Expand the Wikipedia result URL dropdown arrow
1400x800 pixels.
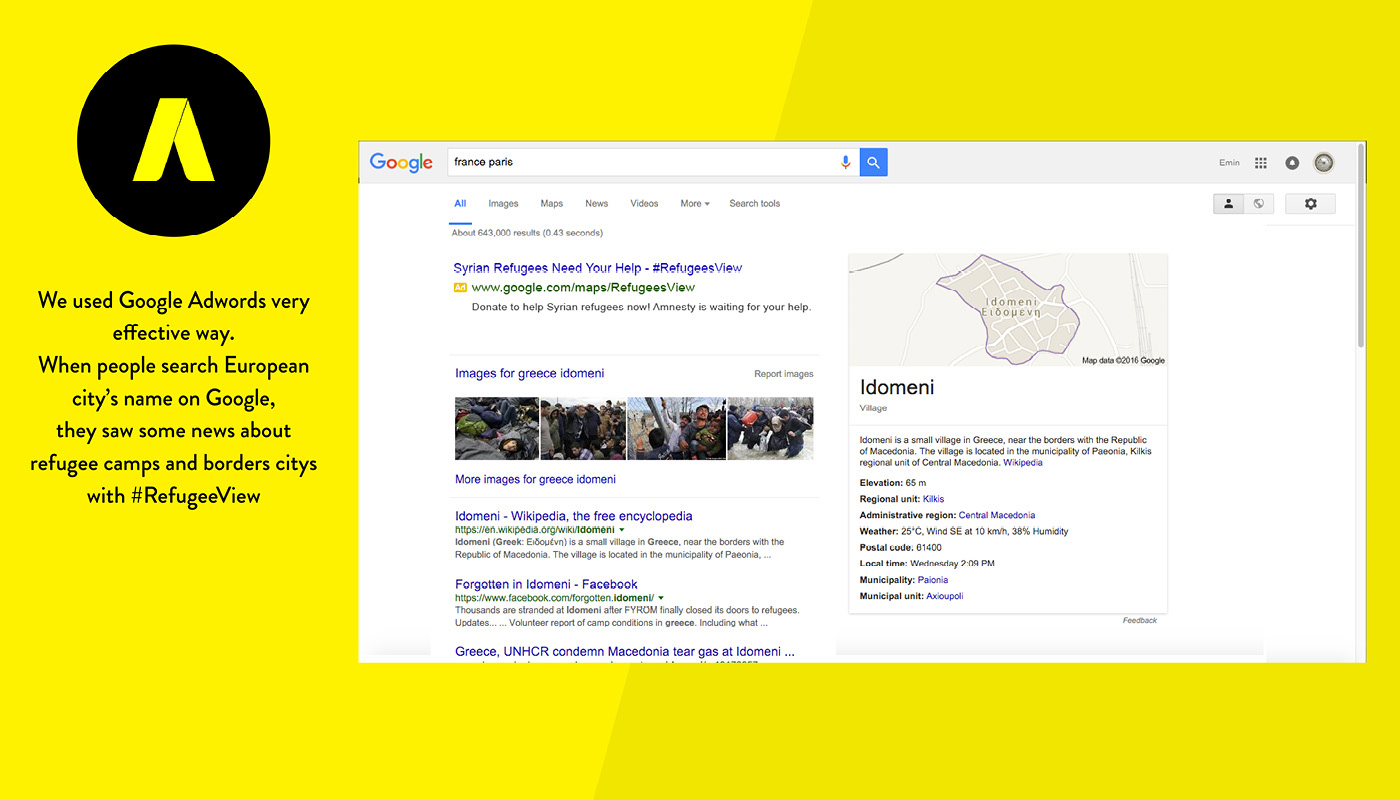pos(621,529)
